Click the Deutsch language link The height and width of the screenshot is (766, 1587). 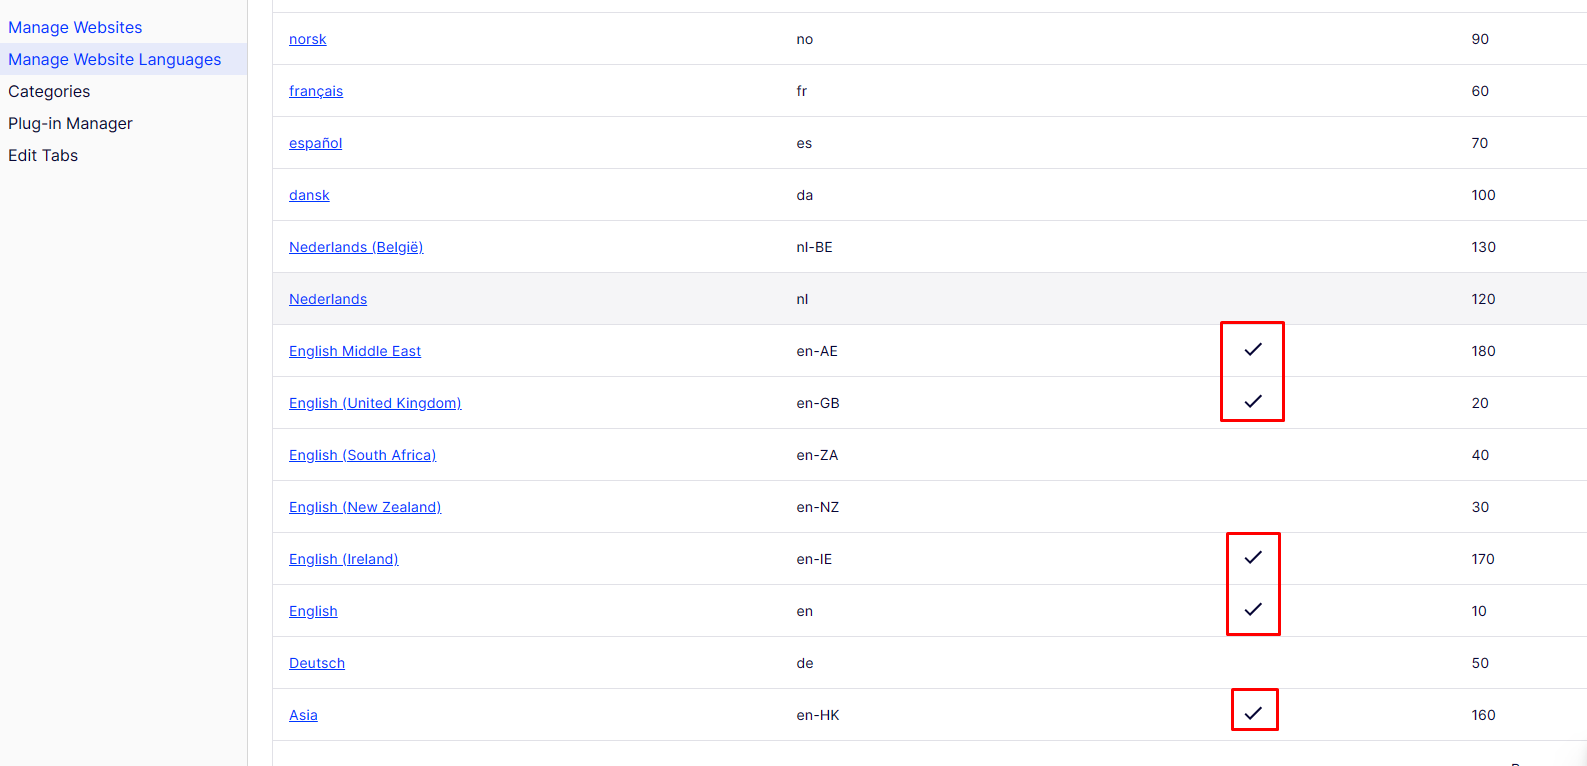point(317,663)
